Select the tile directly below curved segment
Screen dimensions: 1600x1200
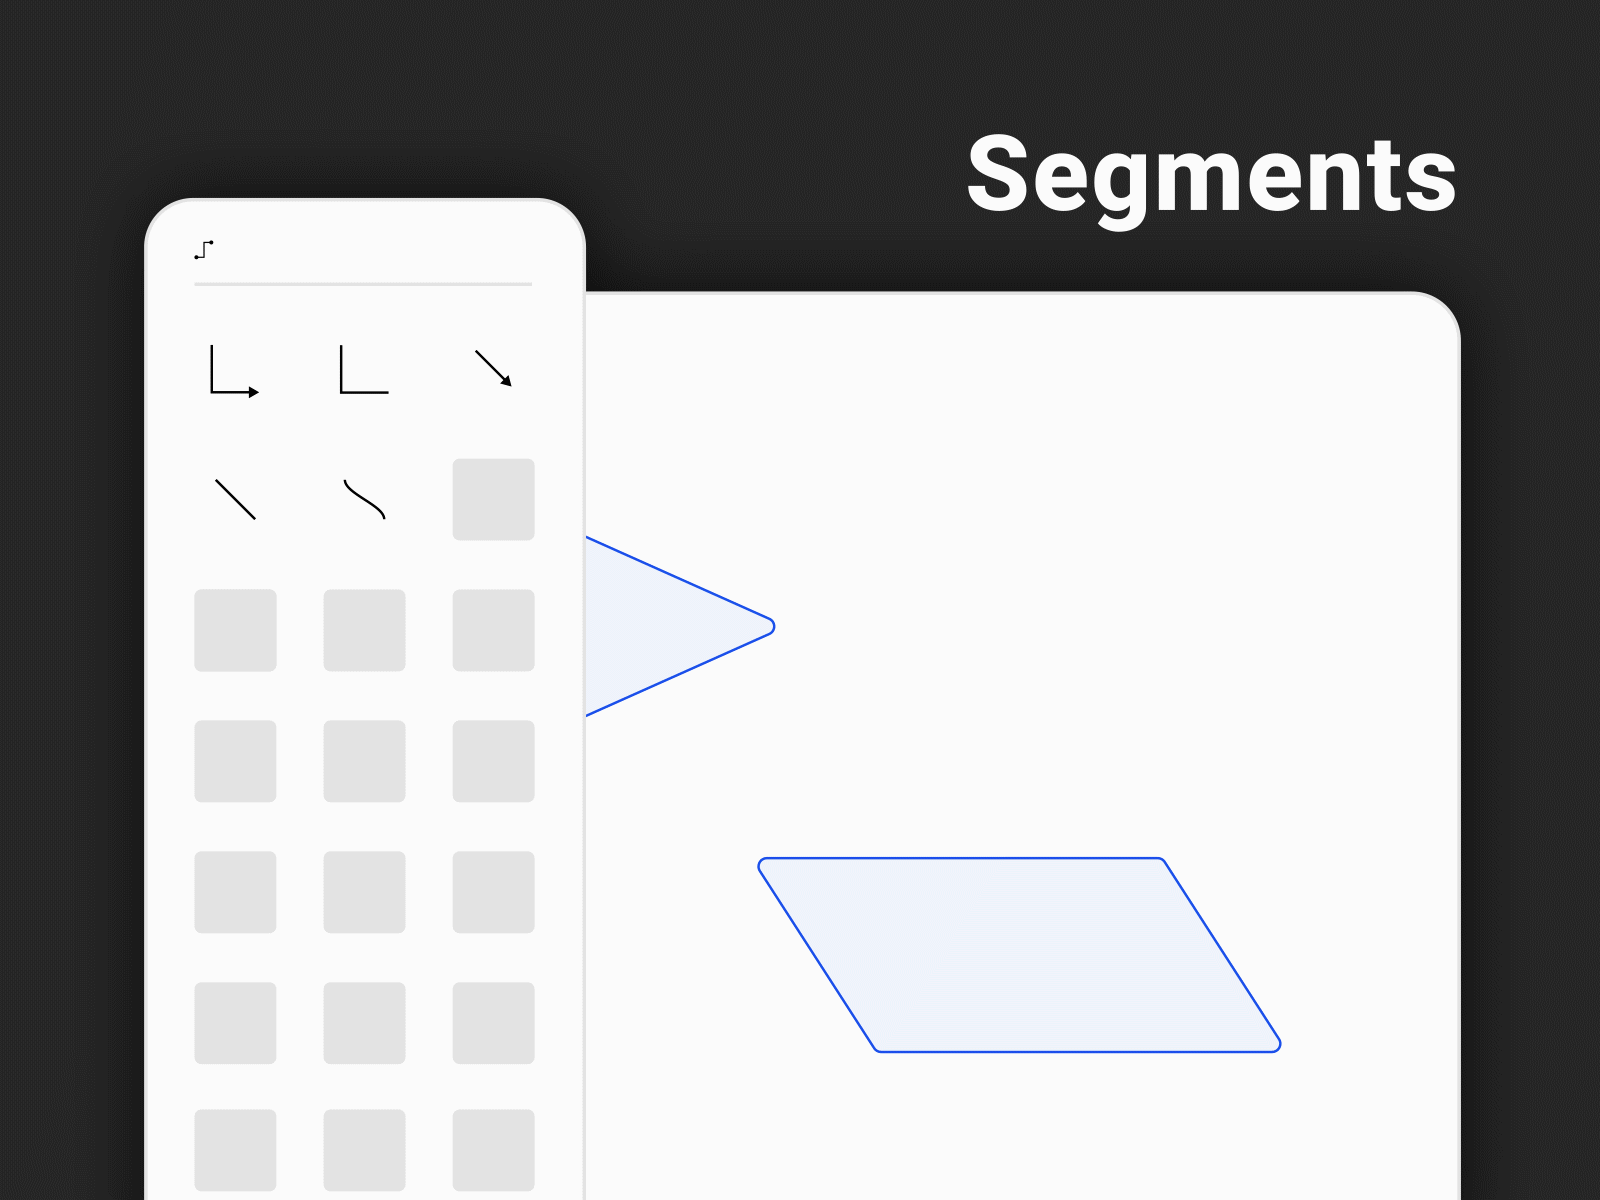tap(364, 630)
